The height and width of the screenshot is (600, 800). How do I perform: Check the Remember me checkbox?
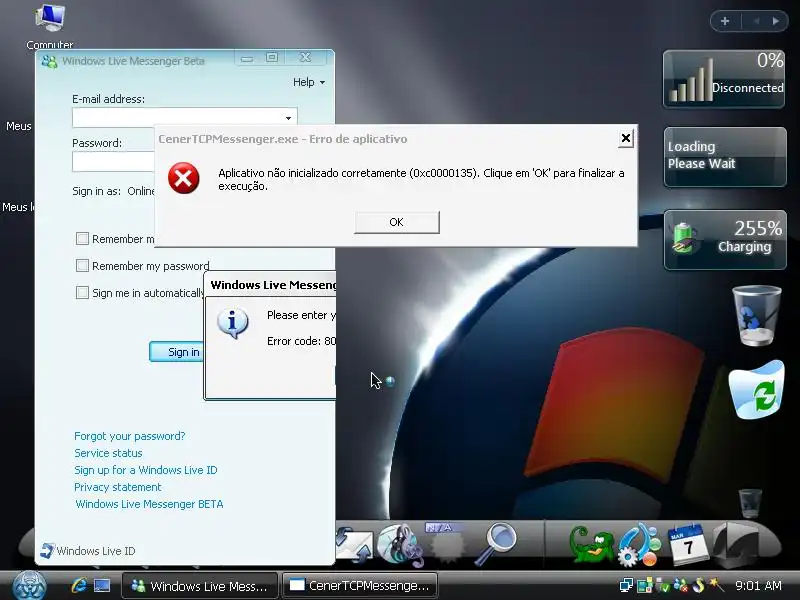point(82,239)
